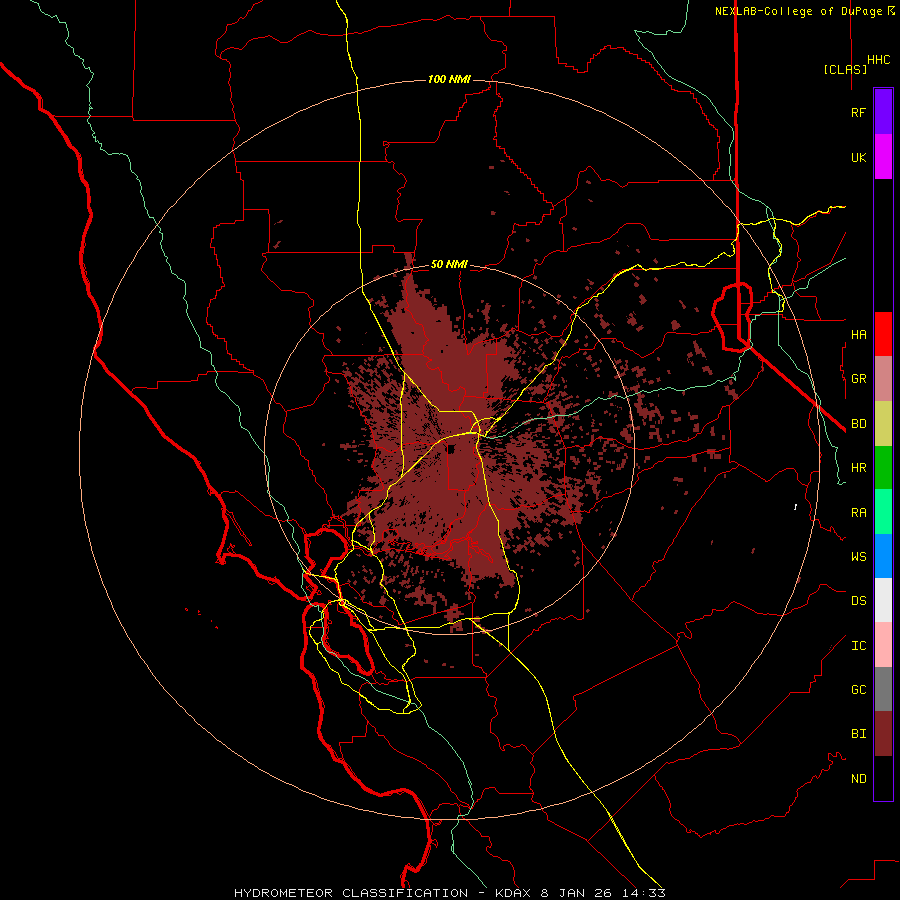Image resolution: width=900 pixels, height=900 pixels.
Task: Click the HA legend label
Action: tap(858, 334)
